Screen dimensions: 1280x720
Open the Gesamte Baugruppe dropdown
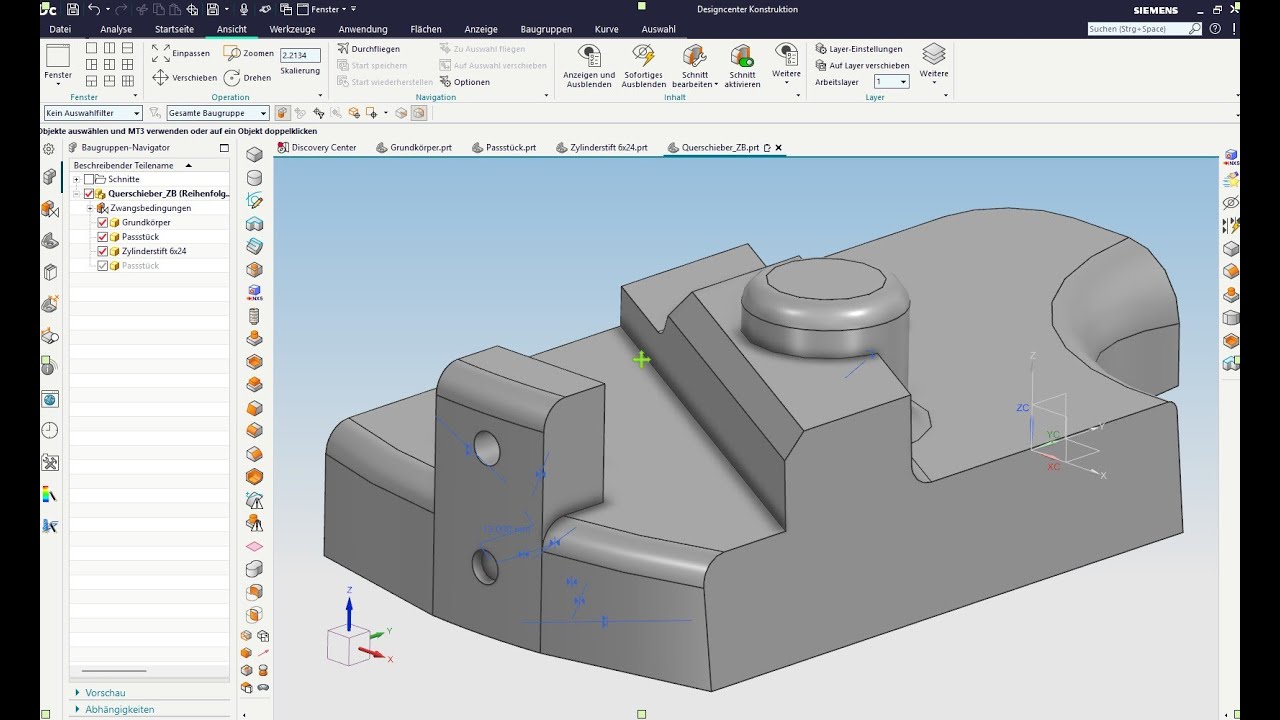tap(218, 113)
